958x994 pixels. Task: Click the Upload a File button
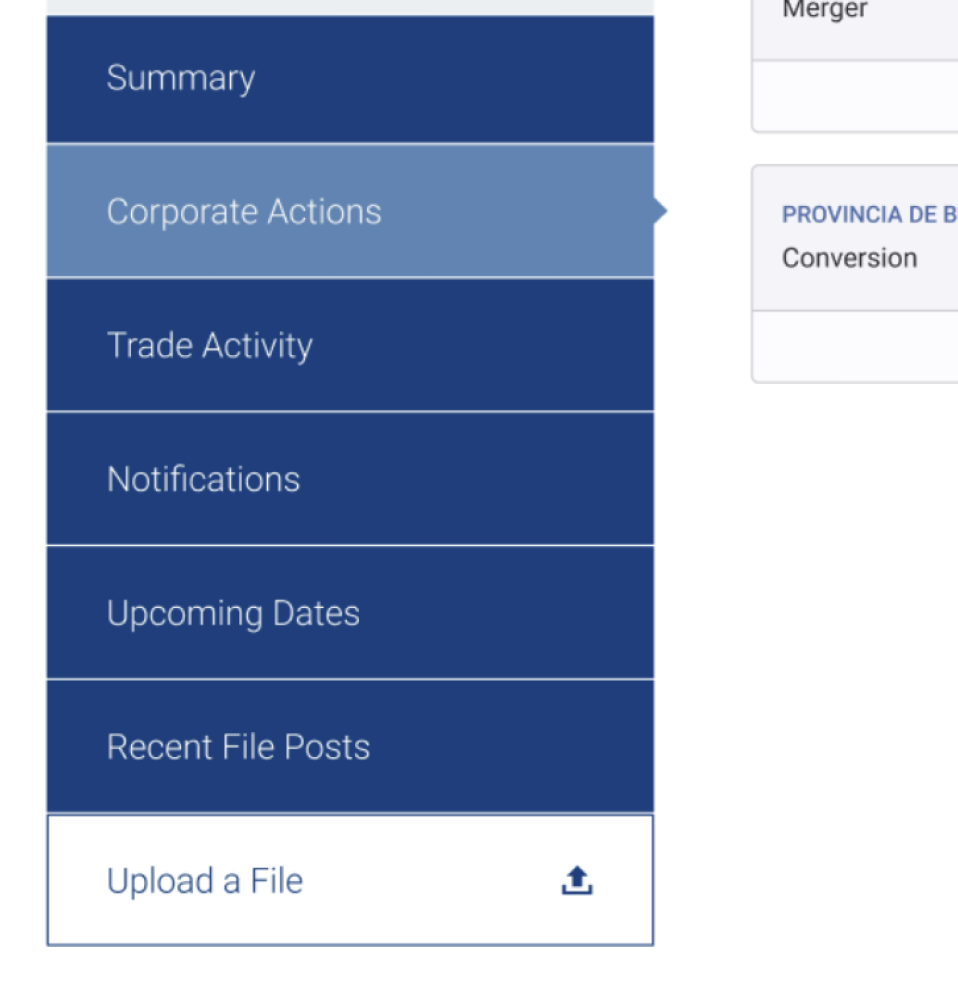350,881
